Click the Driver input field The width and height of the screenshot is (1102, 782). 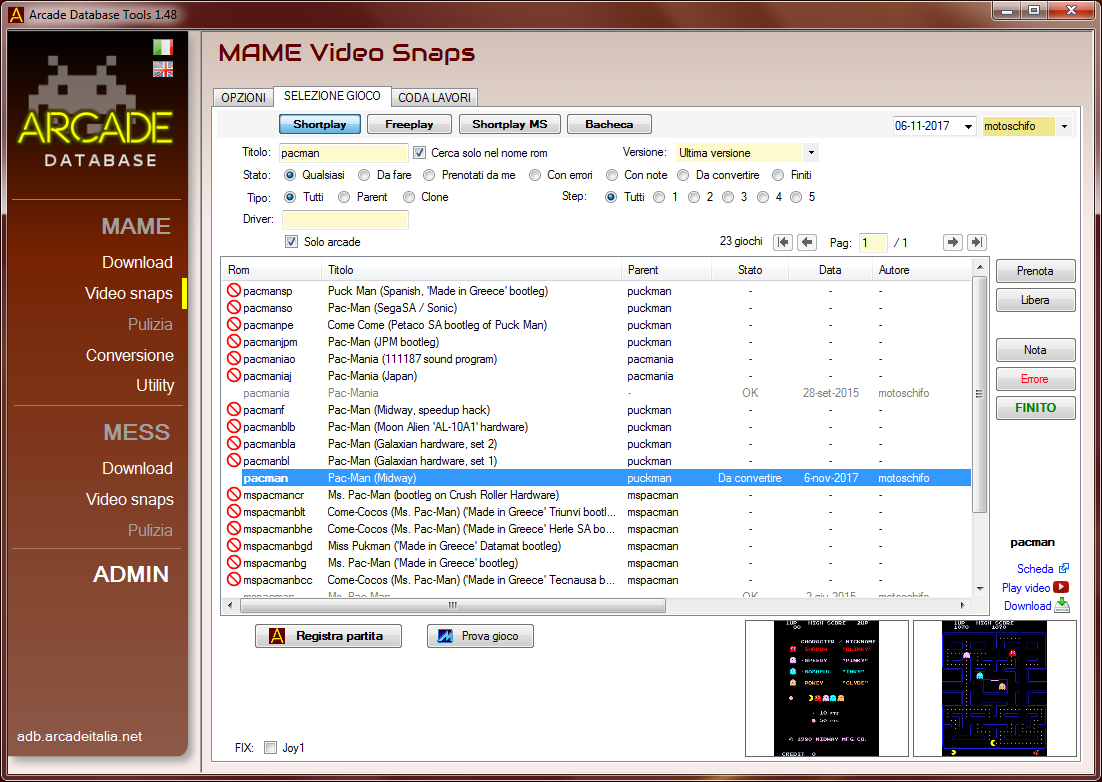[345, 220]
